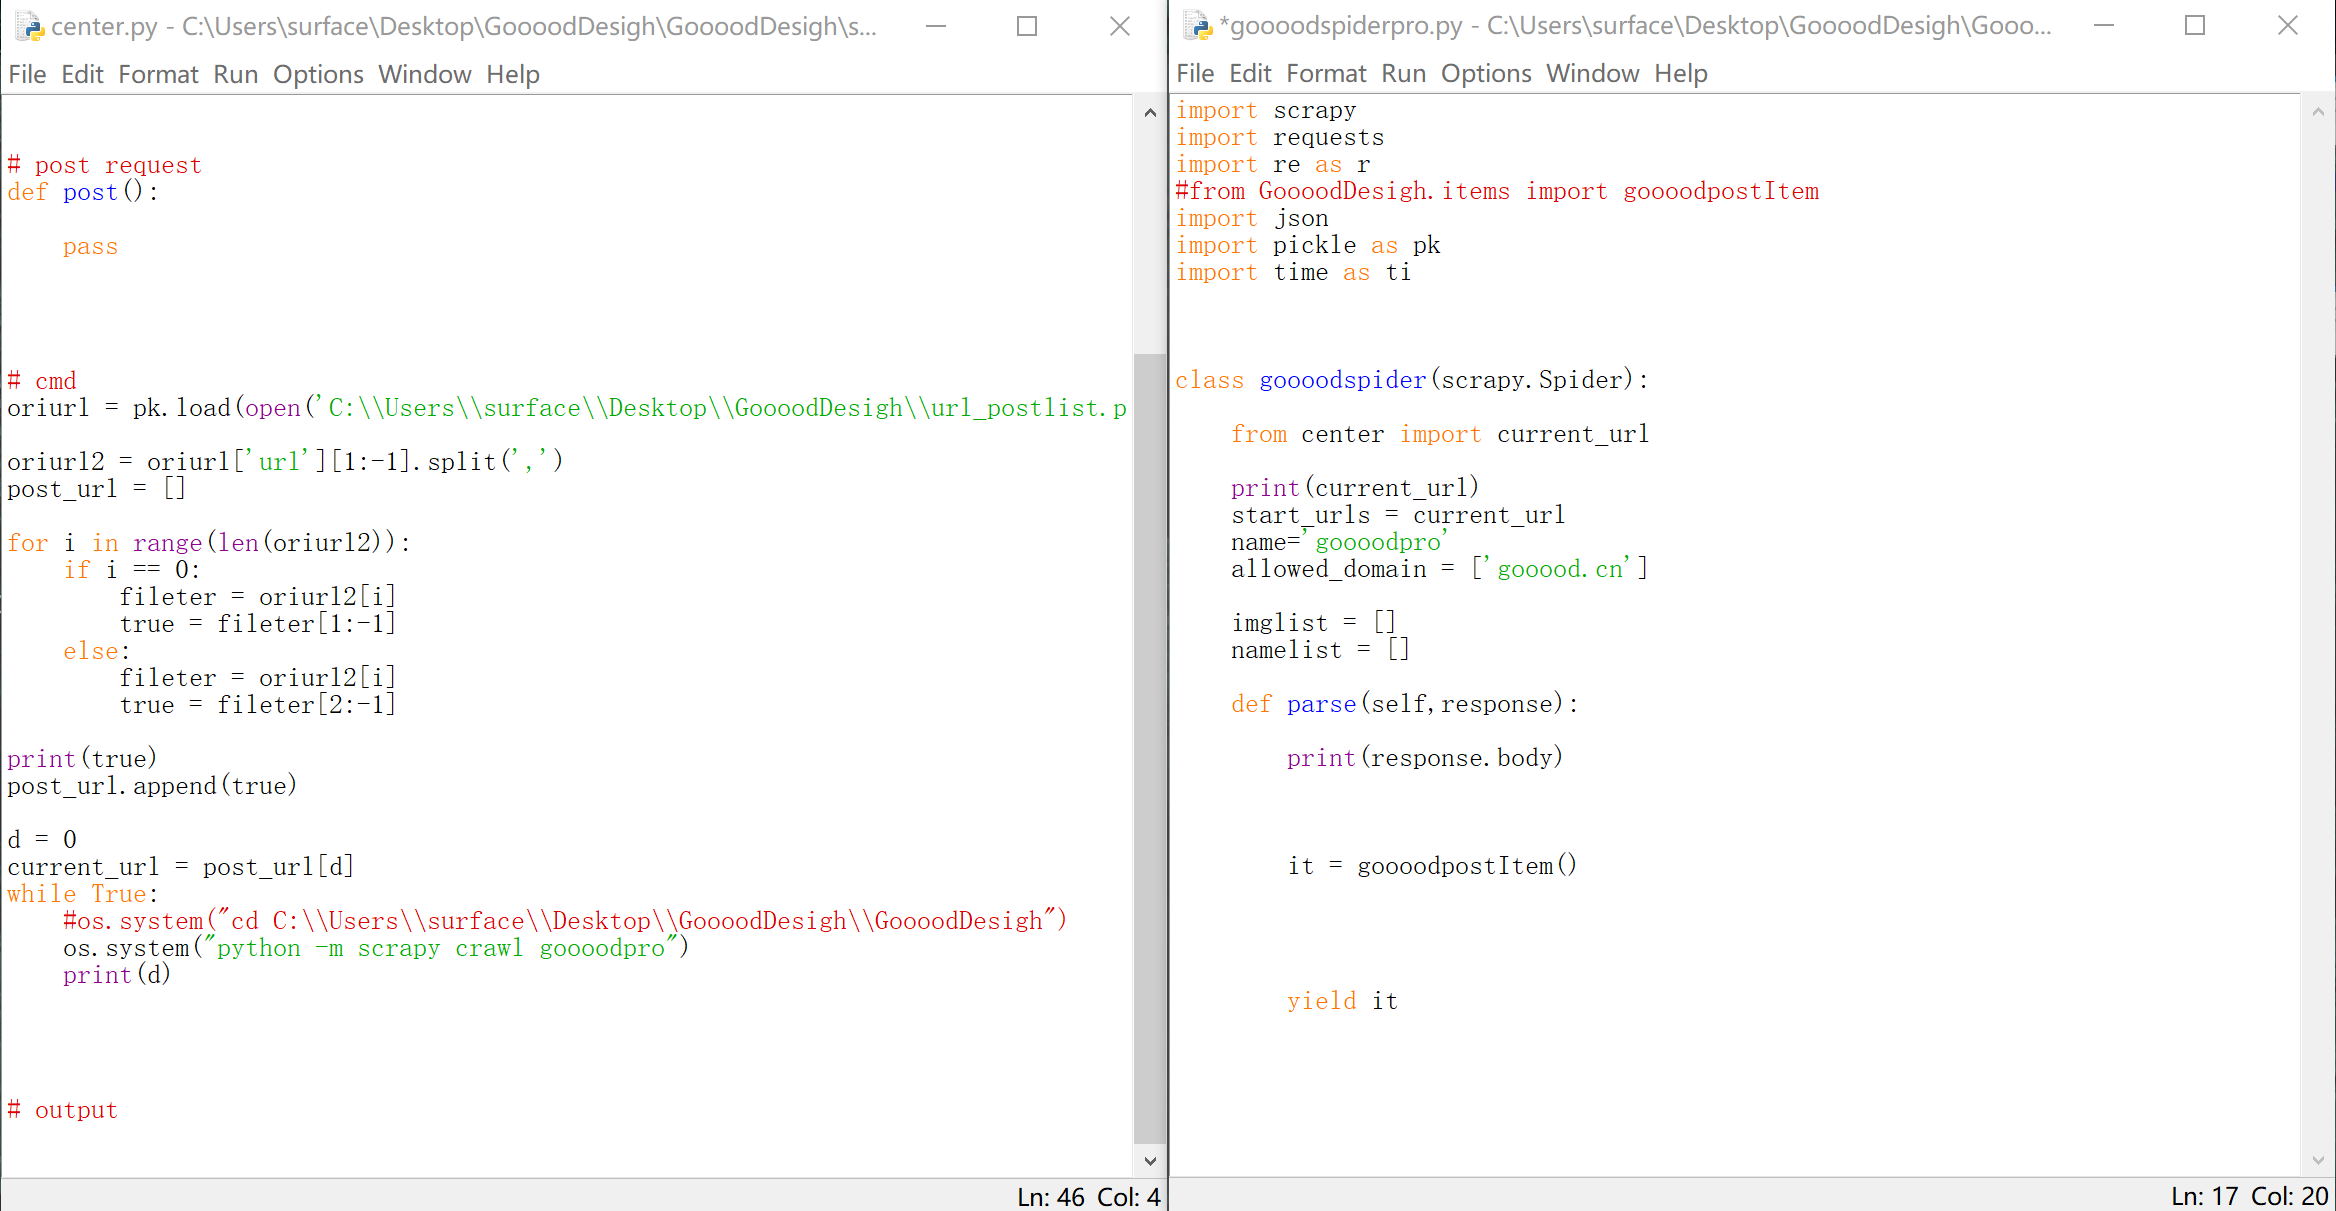Open Run menu in center.py window

(x=235, y=74)
